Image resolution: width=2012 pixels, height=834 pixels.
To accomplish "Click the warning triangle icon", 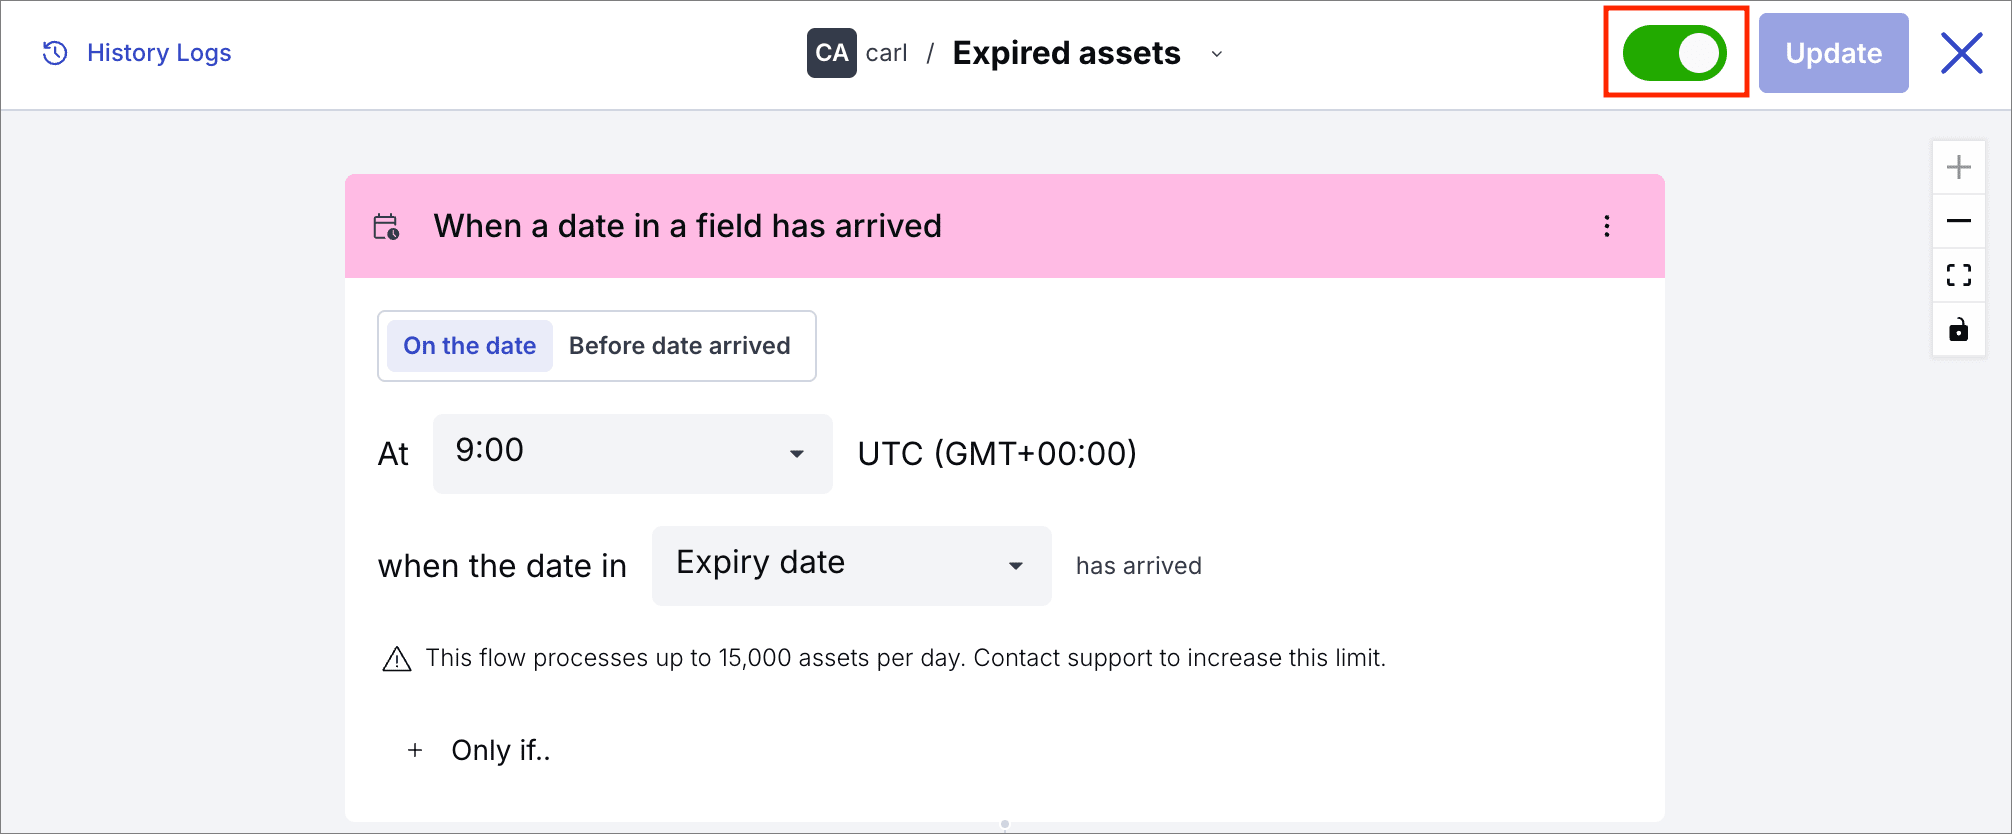I will click(x=397, y=659).
